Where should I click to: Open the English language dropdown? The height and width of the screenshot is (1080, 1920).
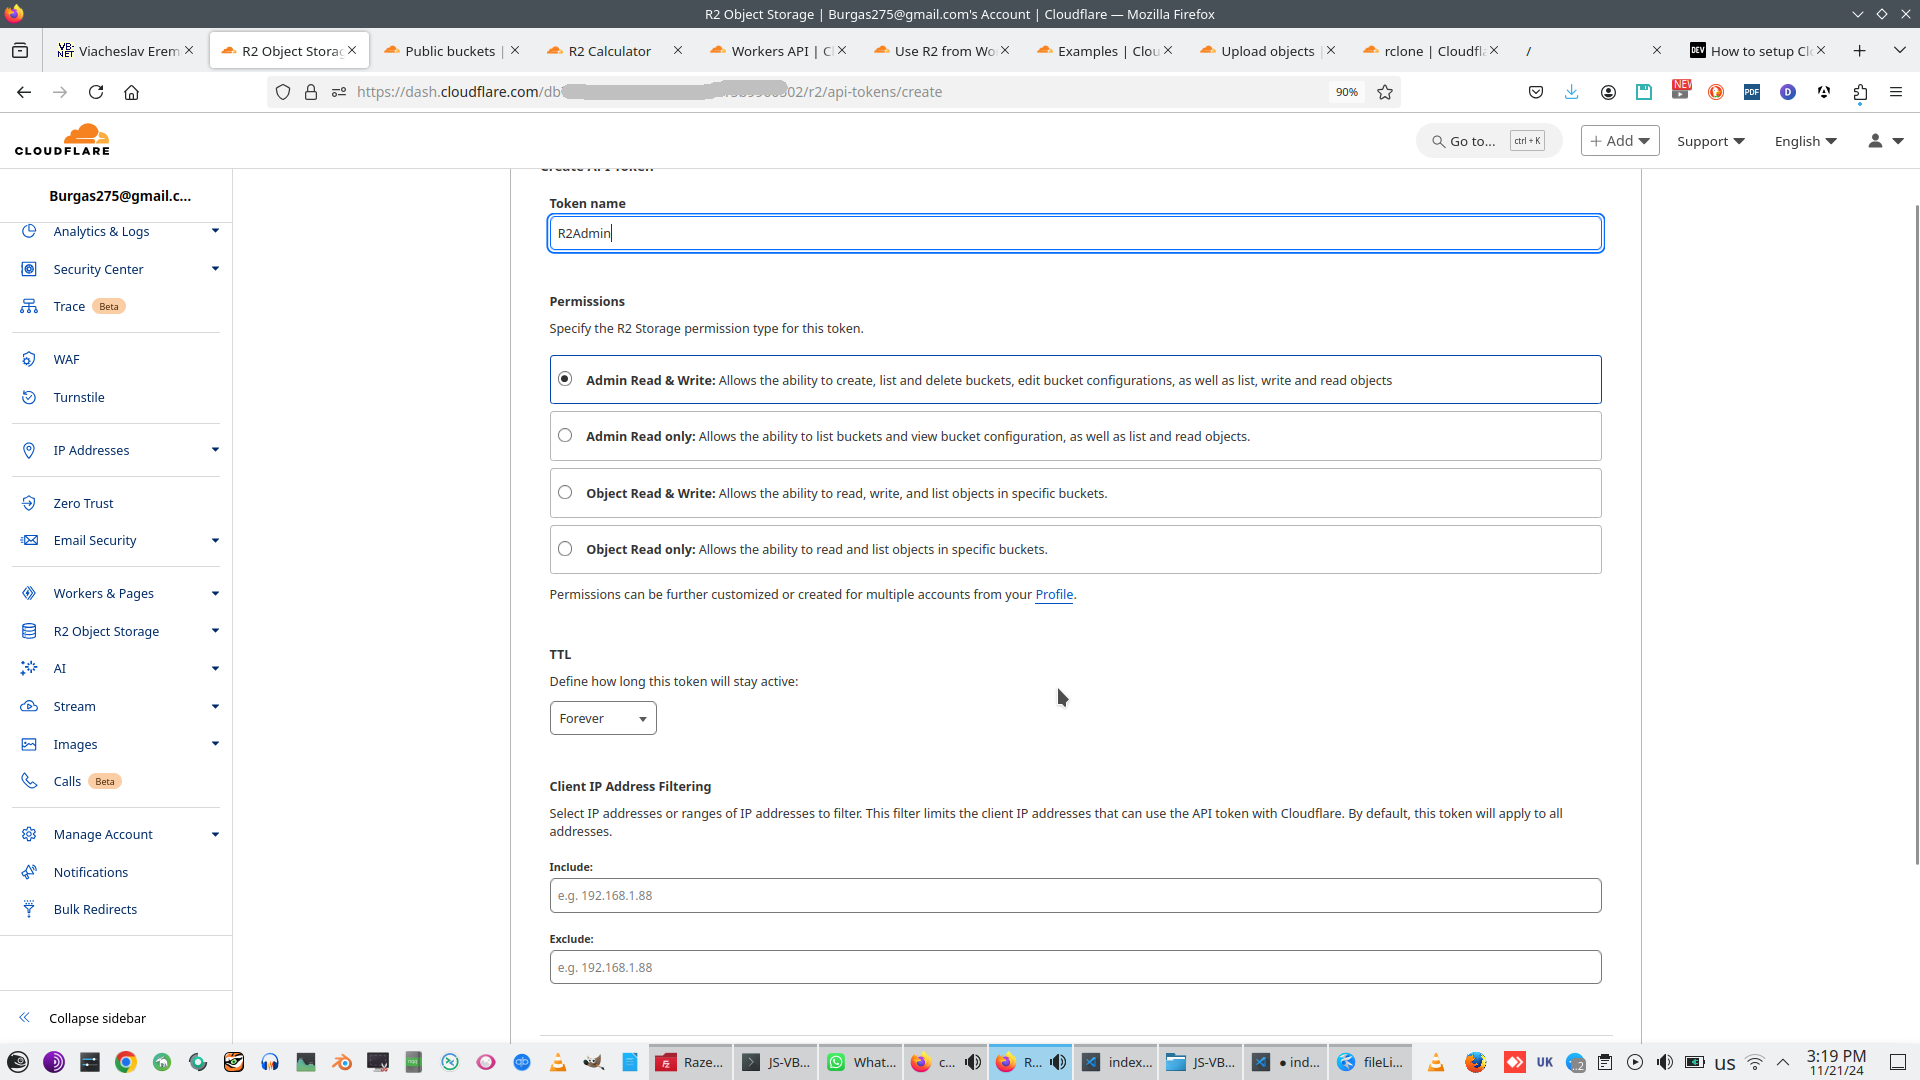pyautogui.click(x=1805, y=141)
